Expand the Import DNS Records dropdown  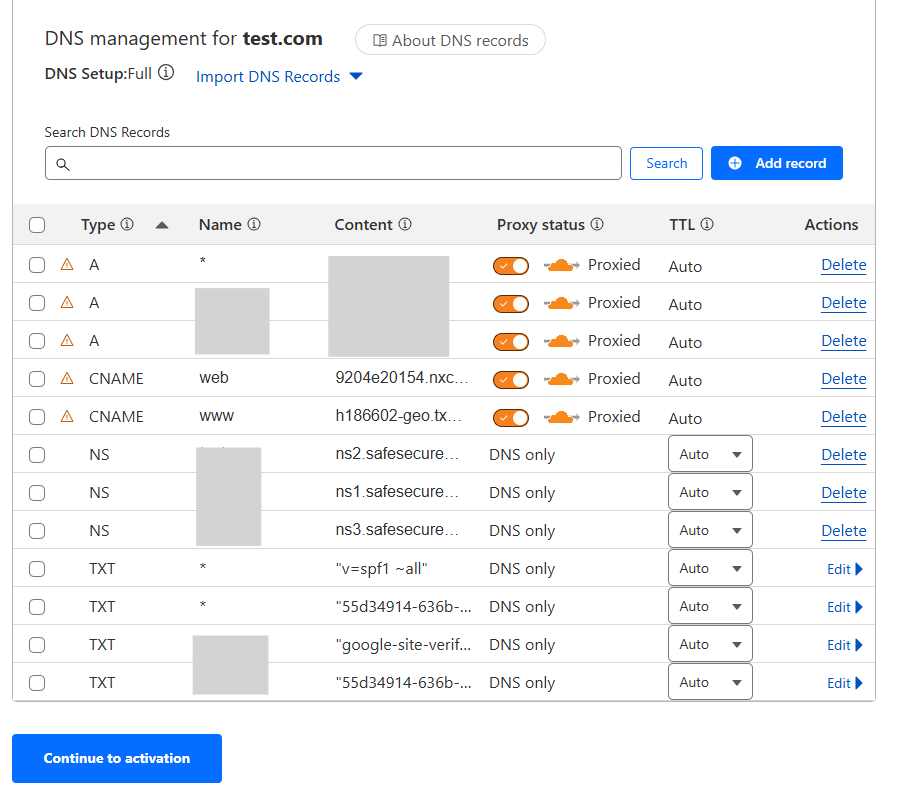[279, 76]
